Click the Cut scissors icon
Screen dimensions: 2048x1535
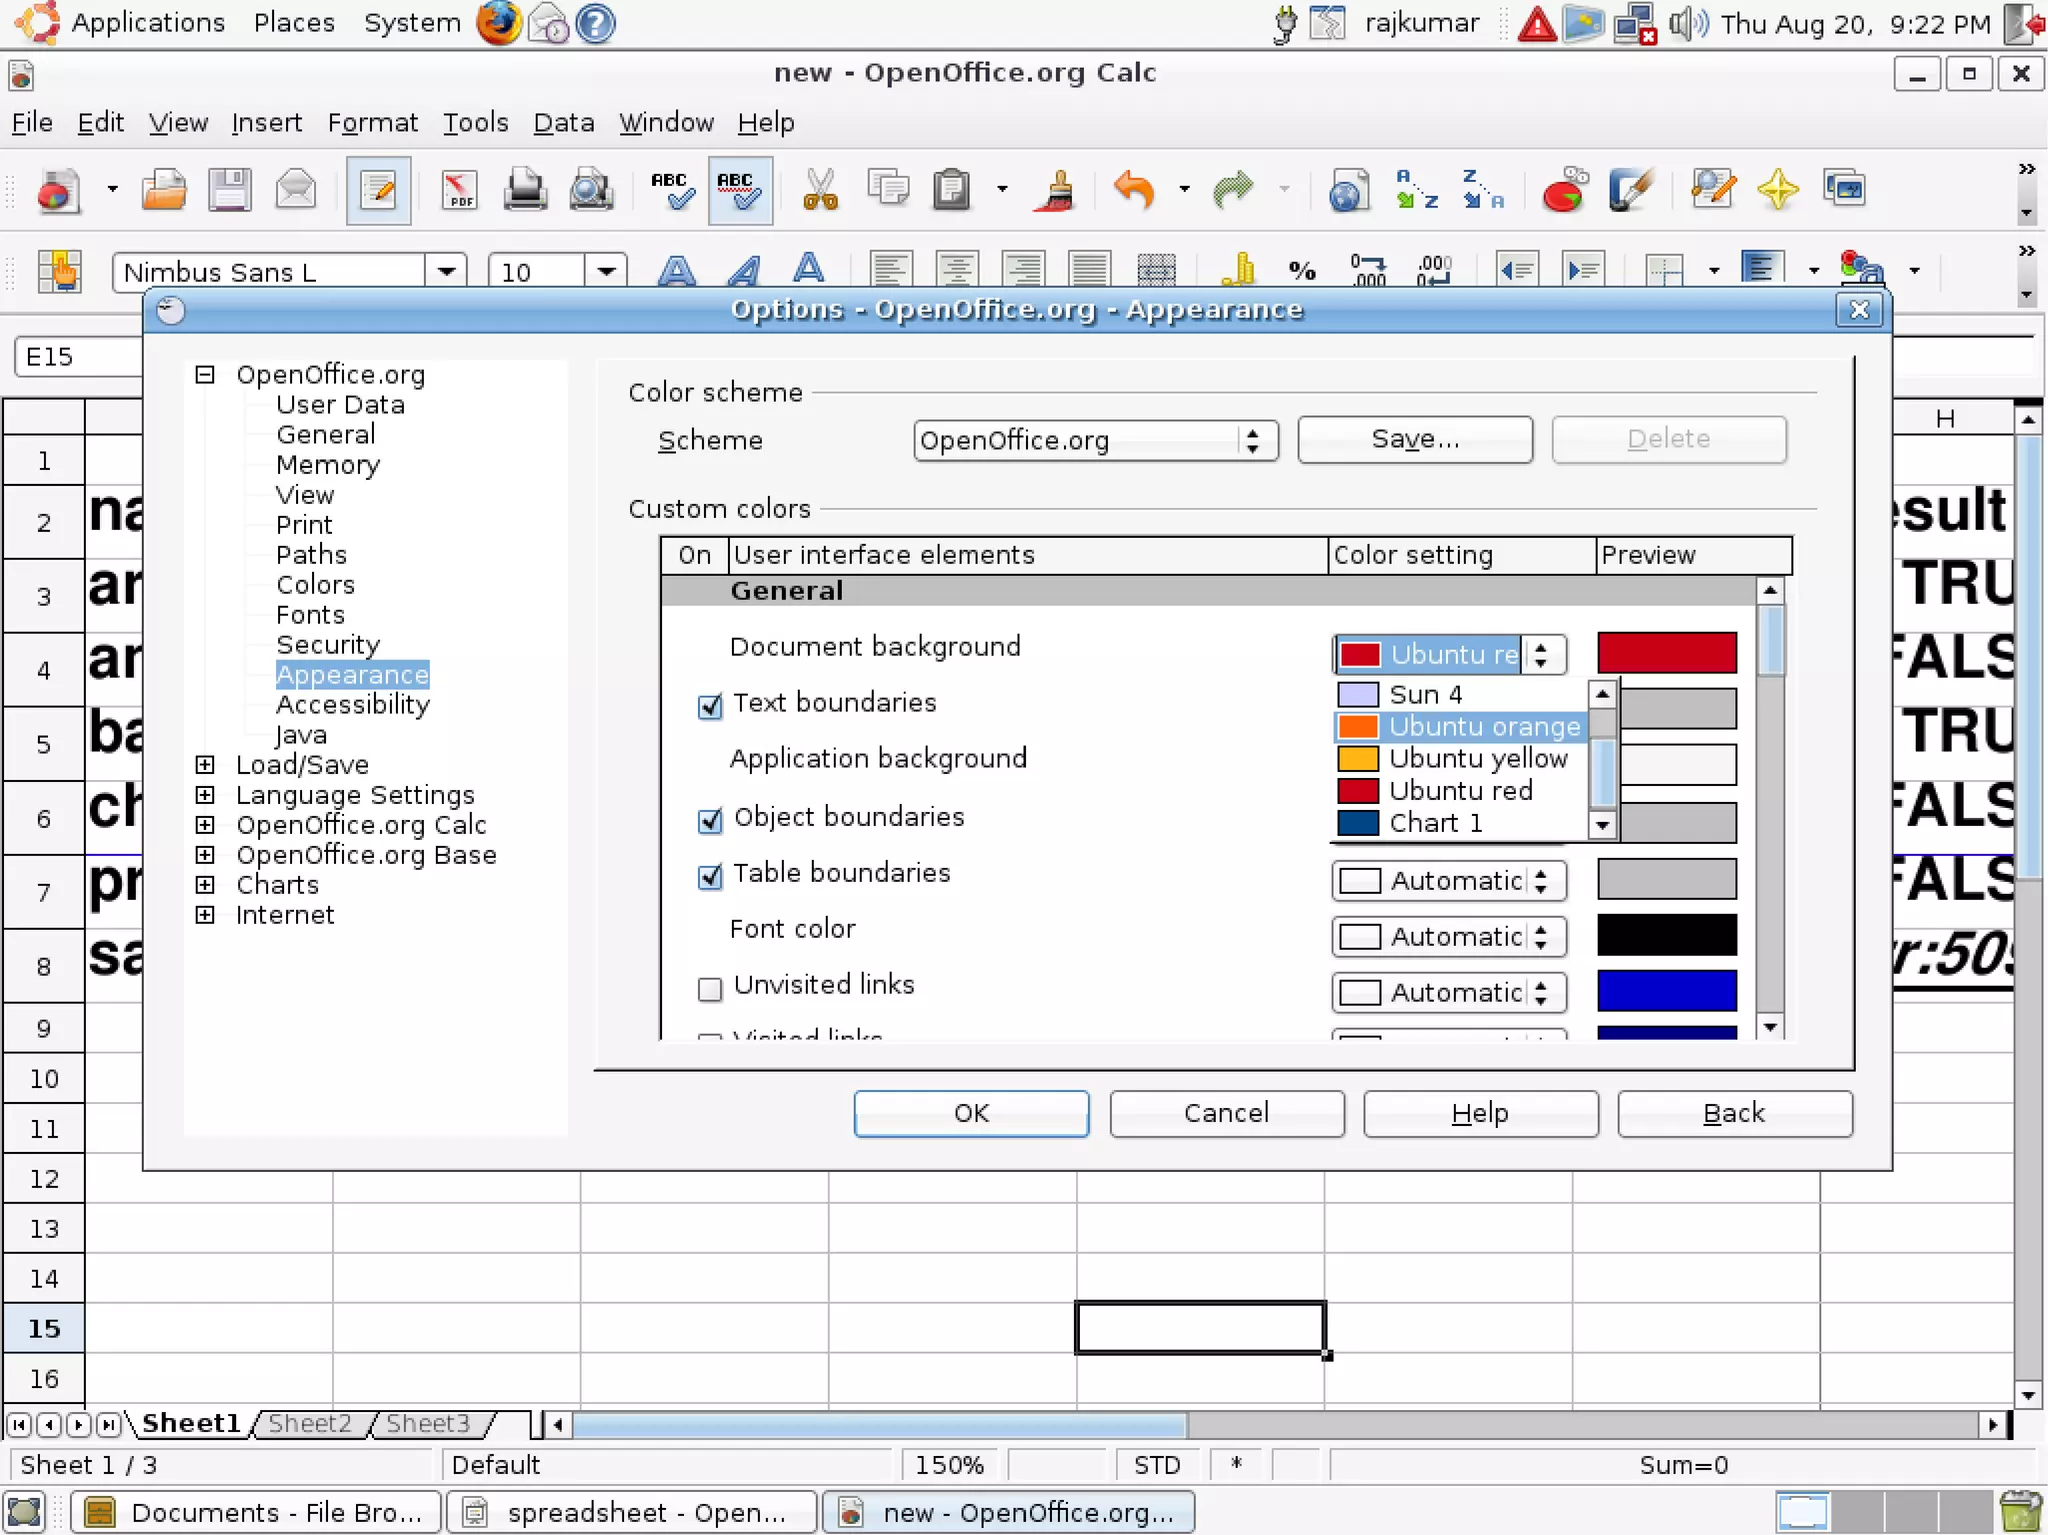[820, 190]
